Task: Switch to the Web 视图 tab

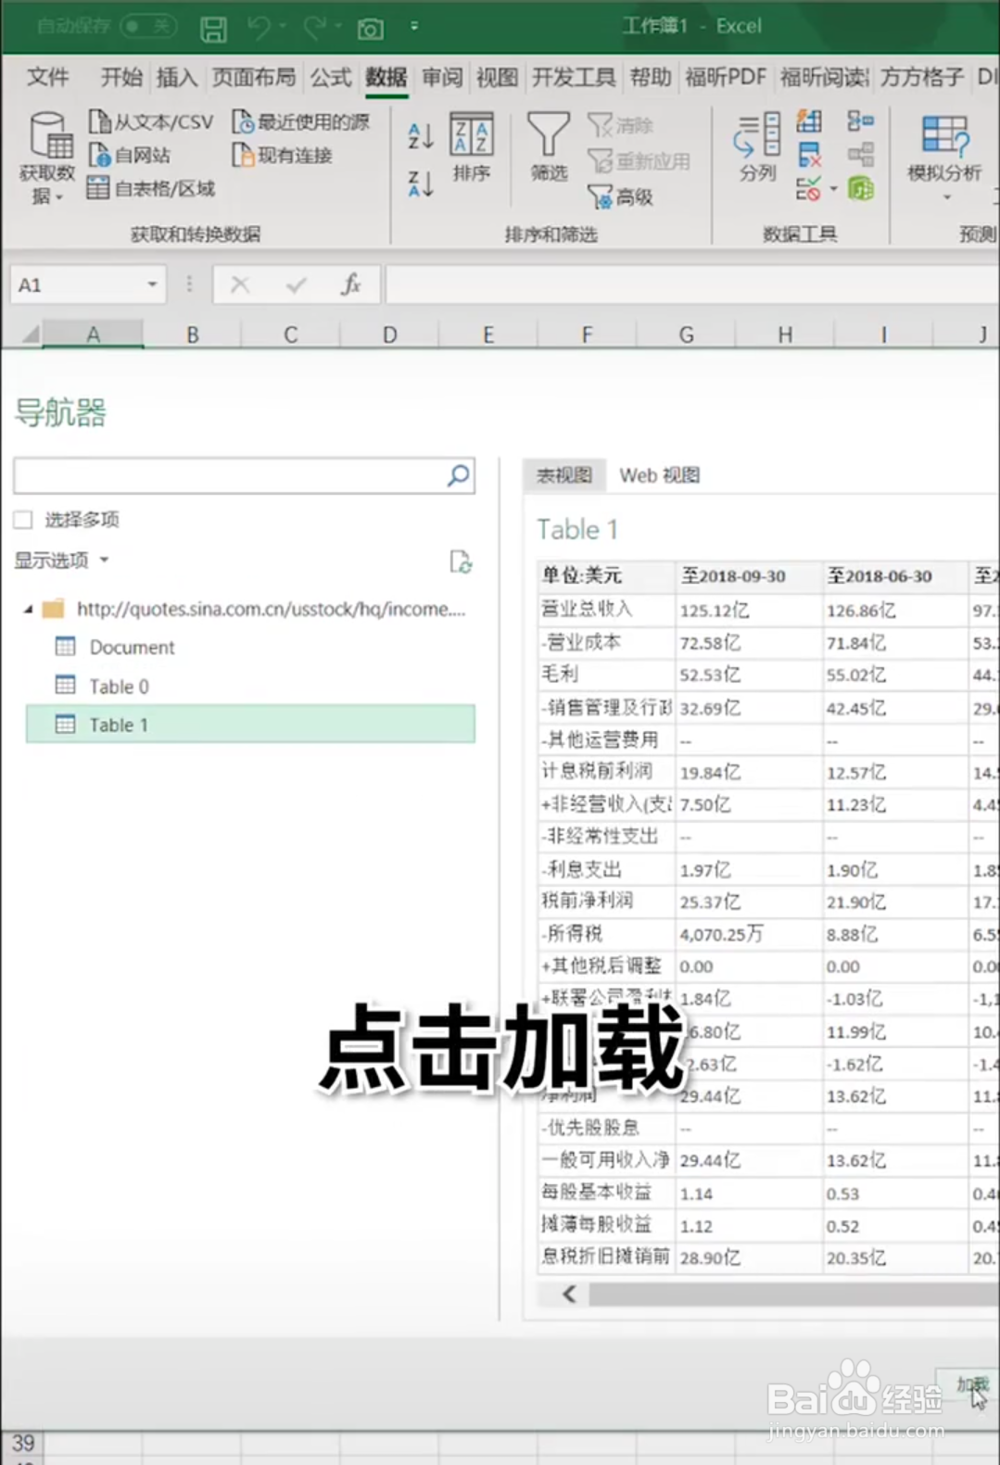Action: tap(659, 475)
